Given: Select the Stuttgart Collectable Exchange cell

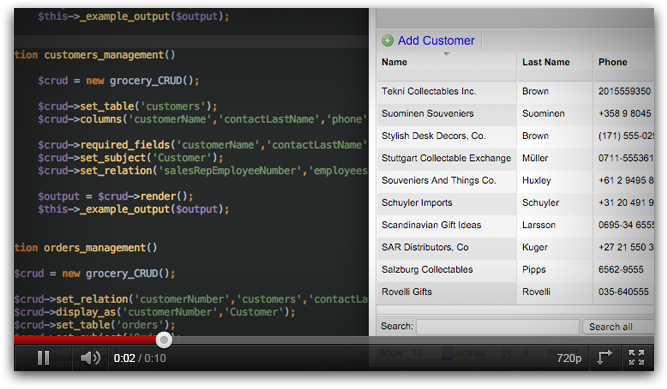Looking at the screenshot, I should [446, 158].
